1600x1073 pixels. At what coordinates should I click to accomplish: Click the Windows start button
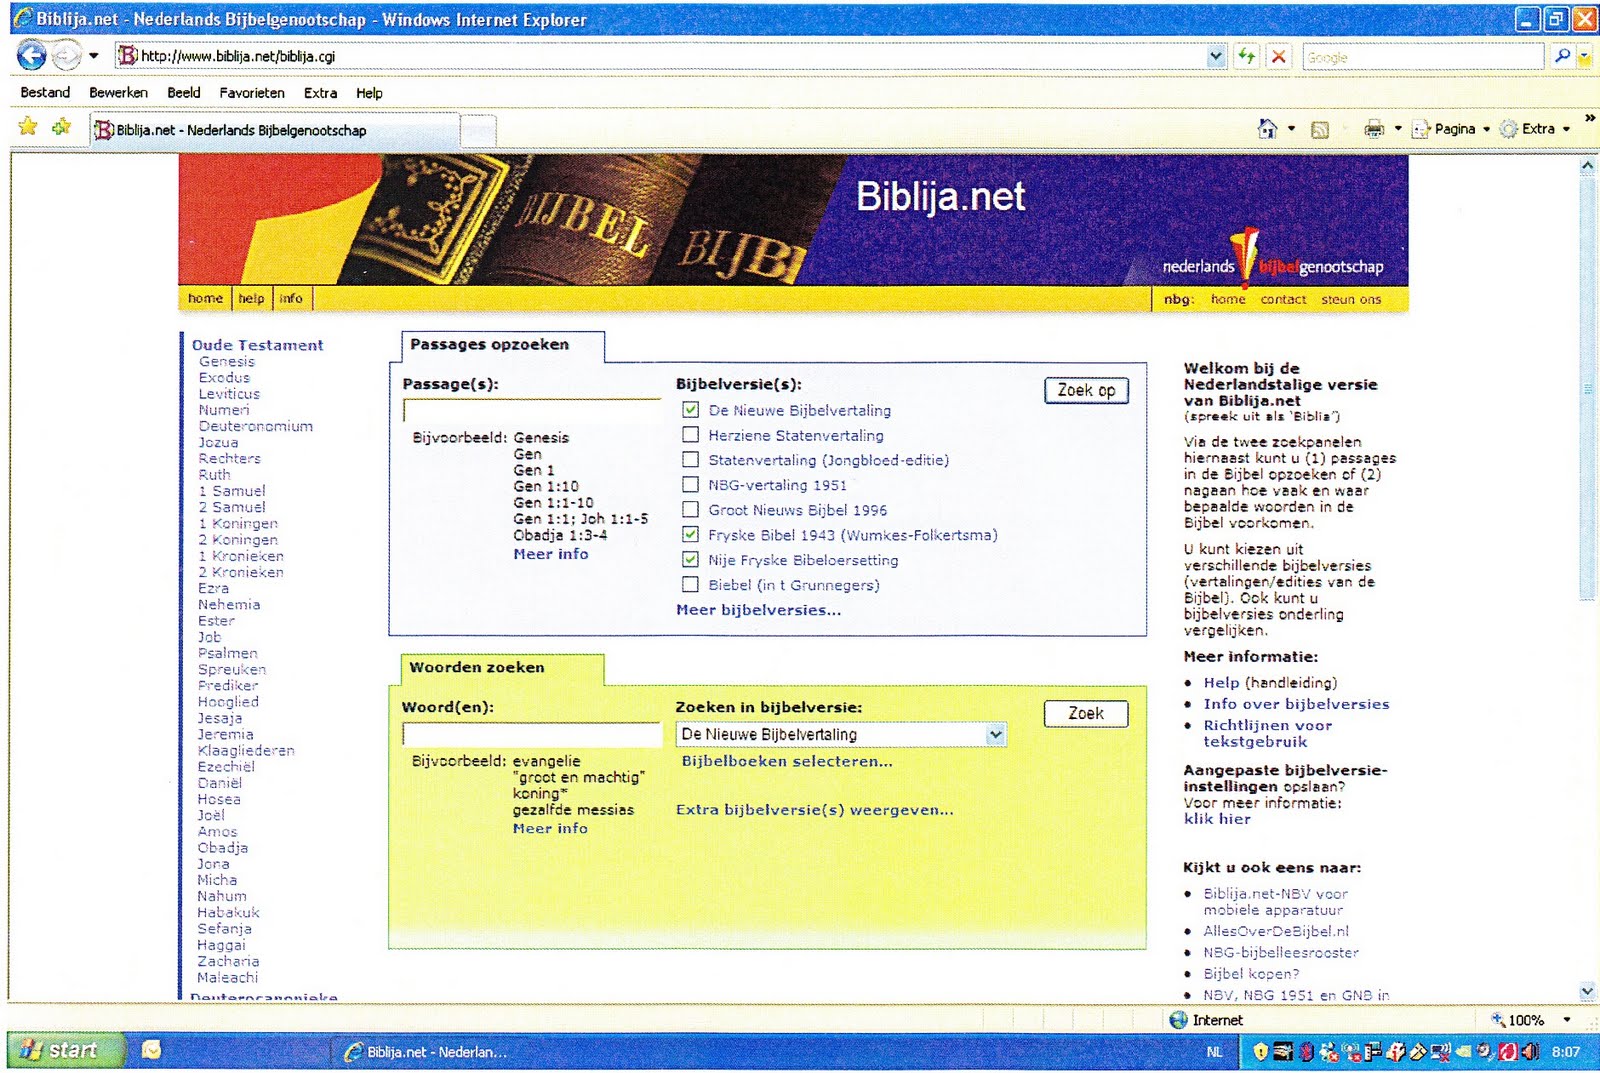coord(66,1050)
